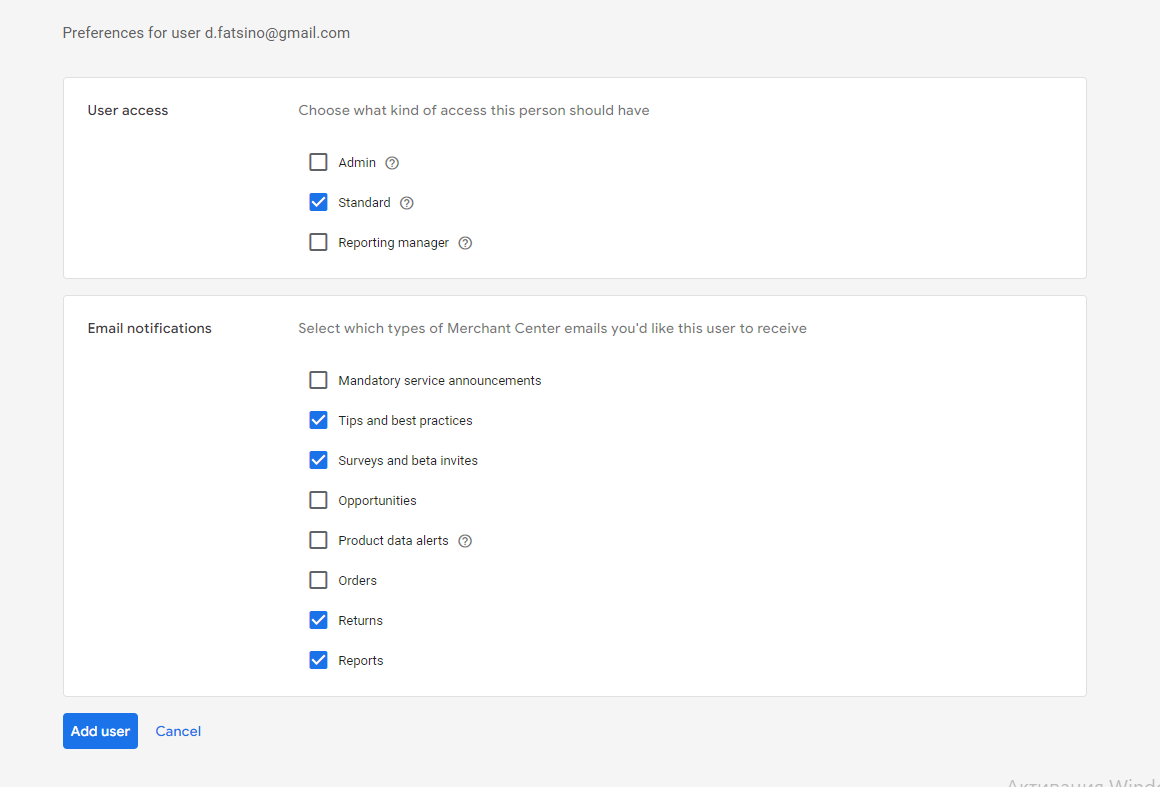Uncheck Surveys and beta invites
The width and height of the screenshot is (1160, 787).
(318, 460)
